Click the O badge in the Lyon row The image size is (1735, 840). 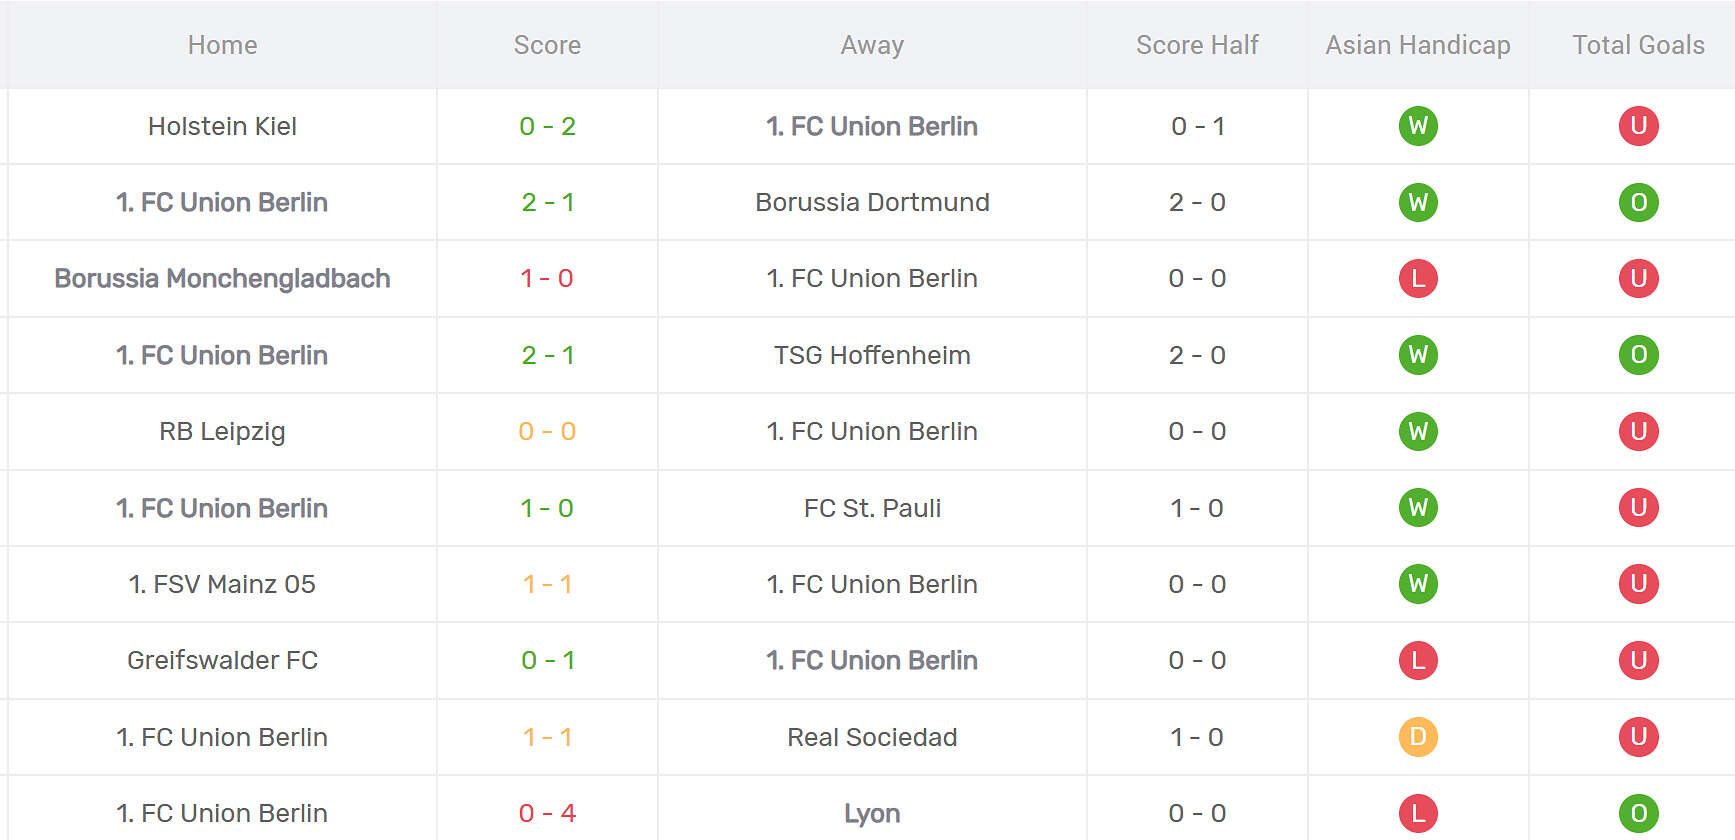pos(1638,813)
